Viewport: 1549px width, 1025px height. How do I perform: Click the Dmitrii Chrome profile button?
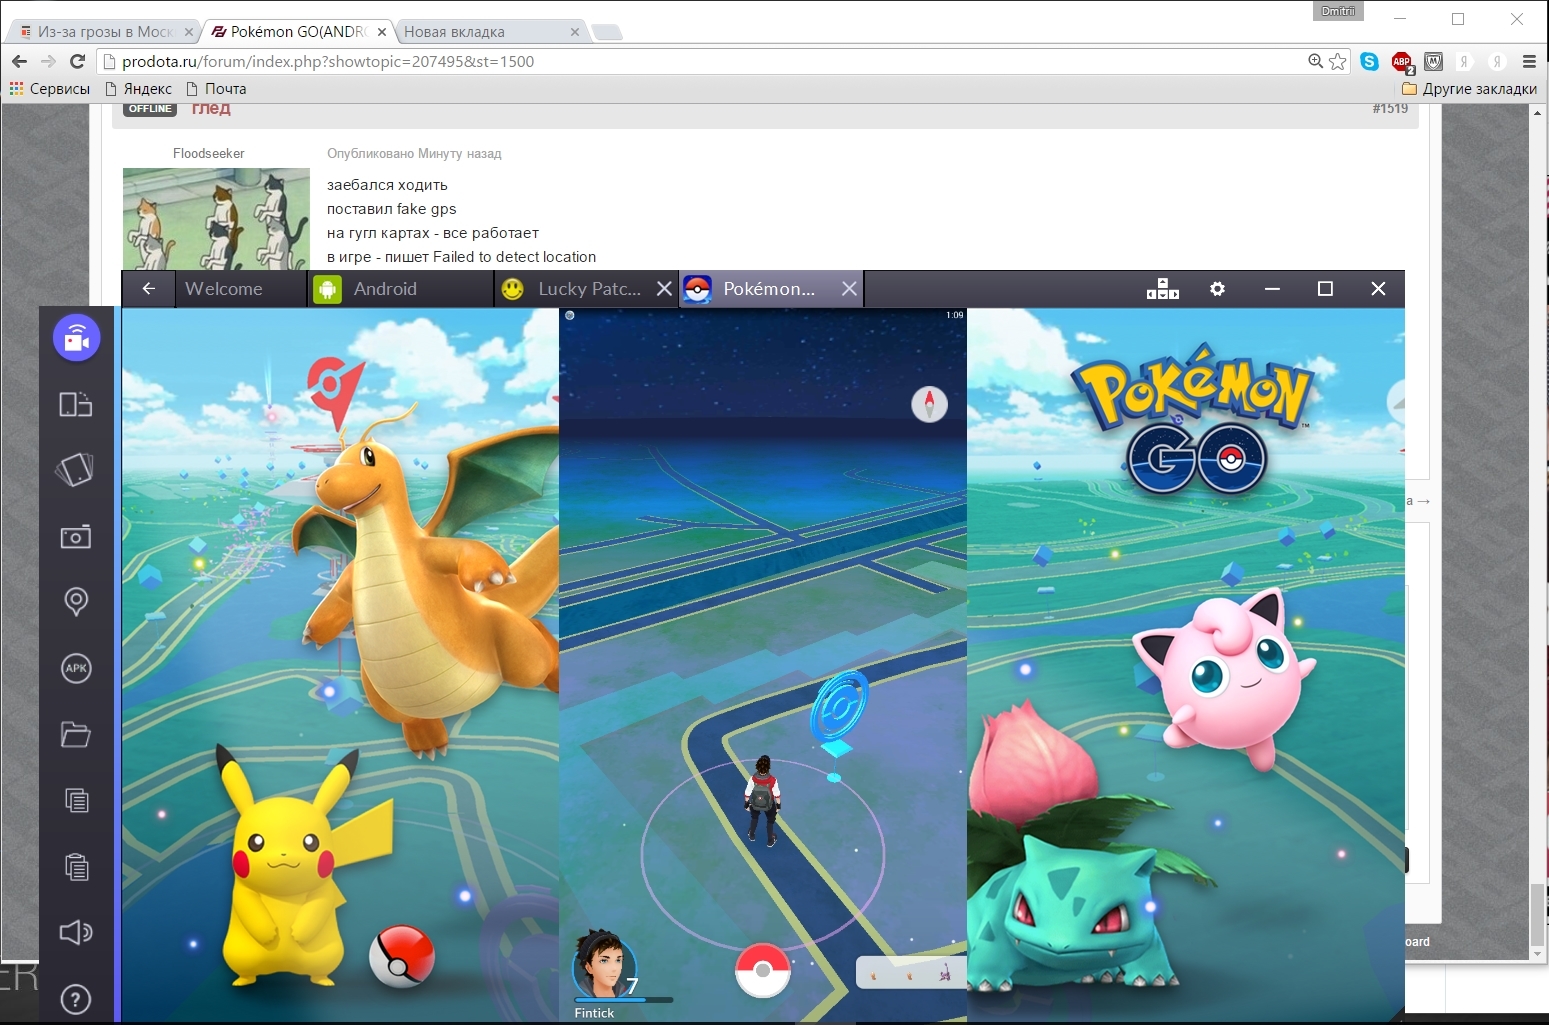1338,11
